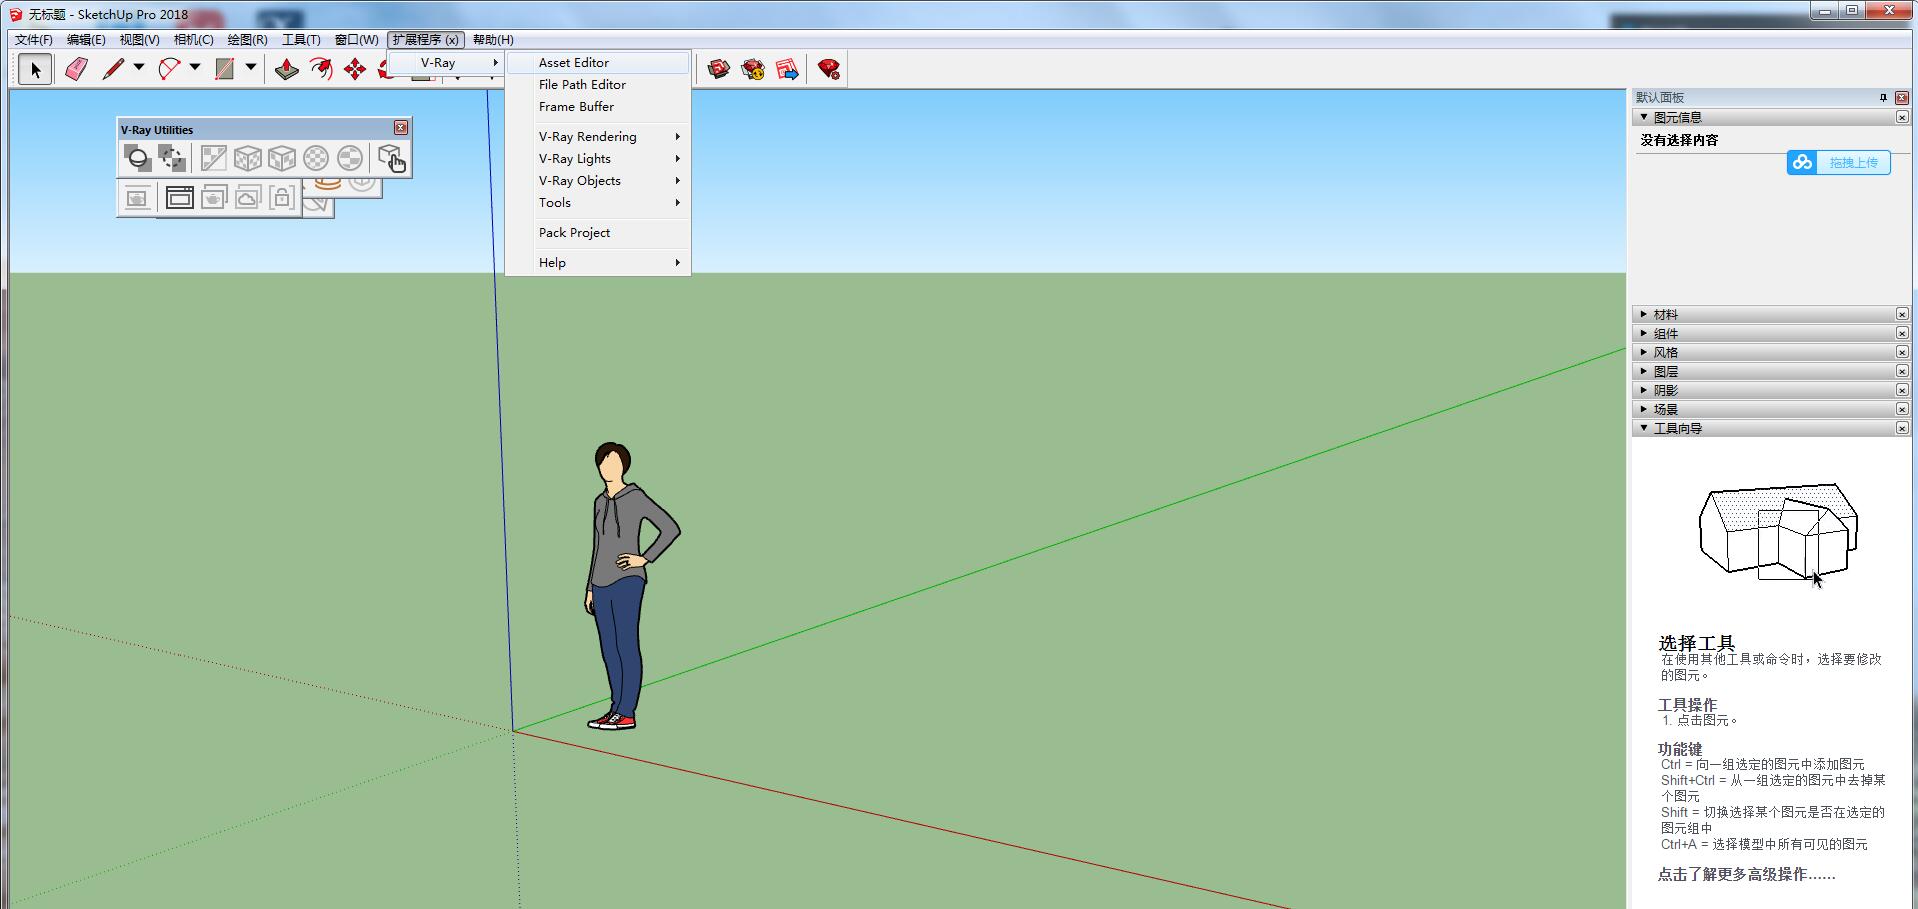The image size is (1918, 909).
Task: Expand the 材料 panel
Action: (x=1665, y=314)
